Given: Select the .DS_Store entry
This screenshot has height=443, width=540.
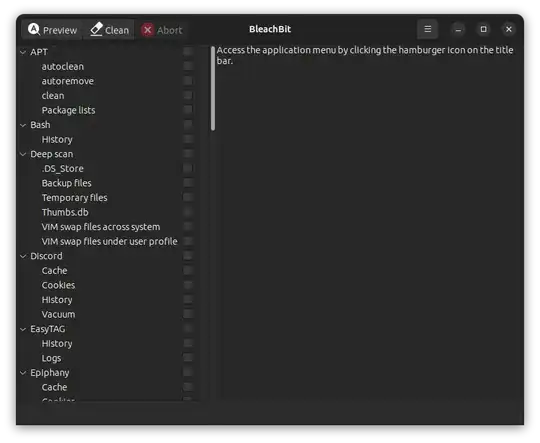Looking at the screenshot, I should [62, 168].
